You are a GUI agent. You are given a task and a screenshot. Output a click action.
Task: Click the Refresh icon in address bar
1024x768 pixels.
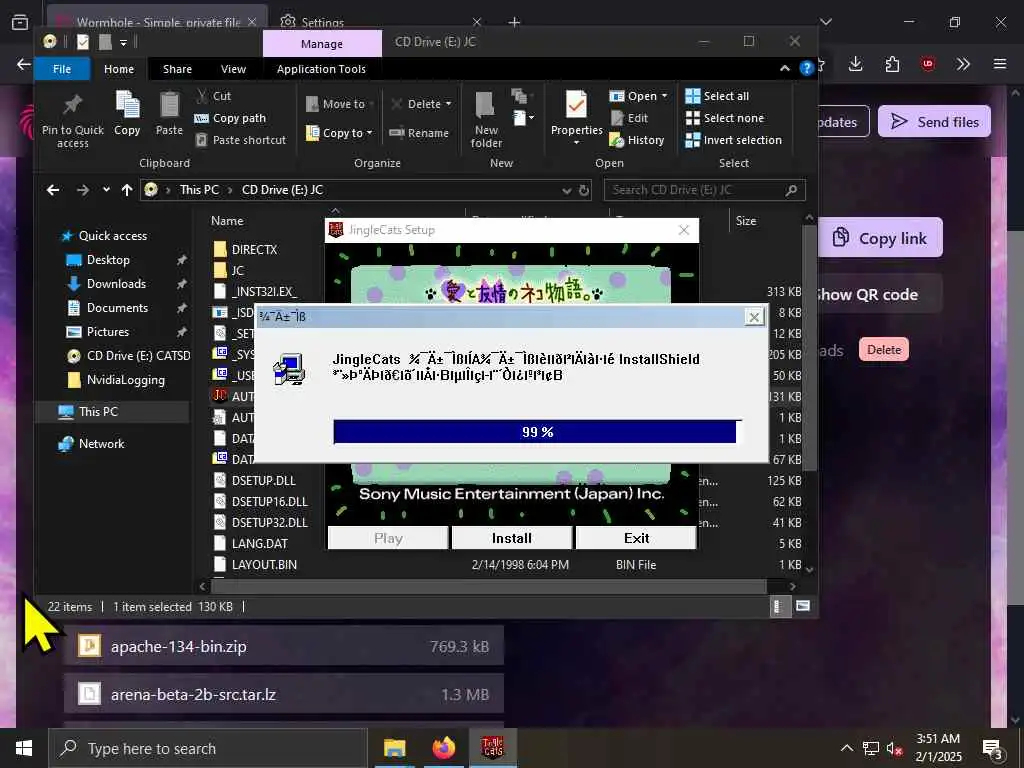click(x=584, y=190)
